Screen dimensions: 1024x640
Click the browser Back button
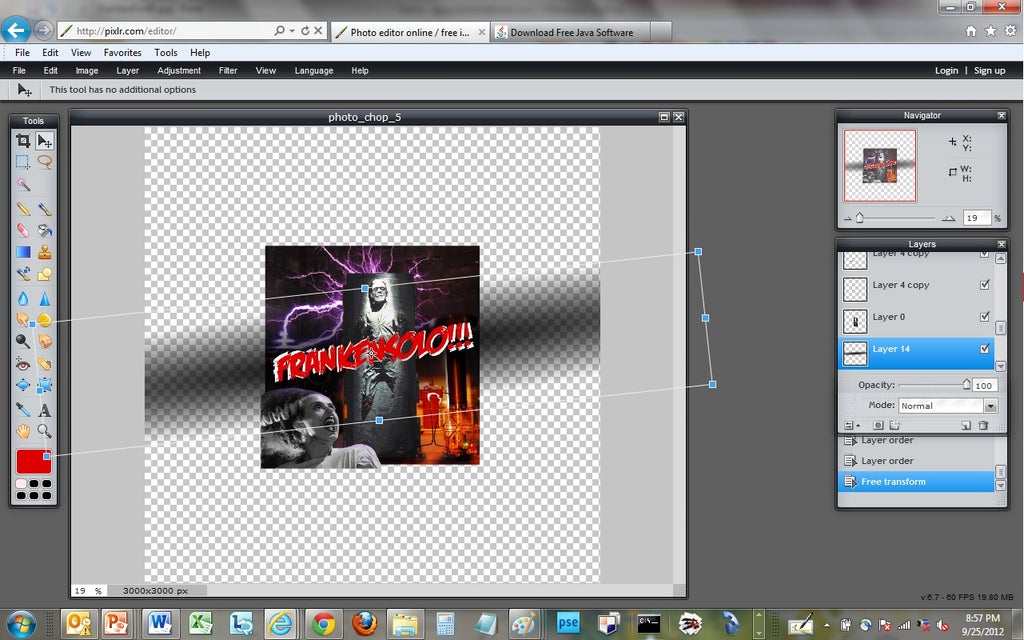tap(16, 30)
